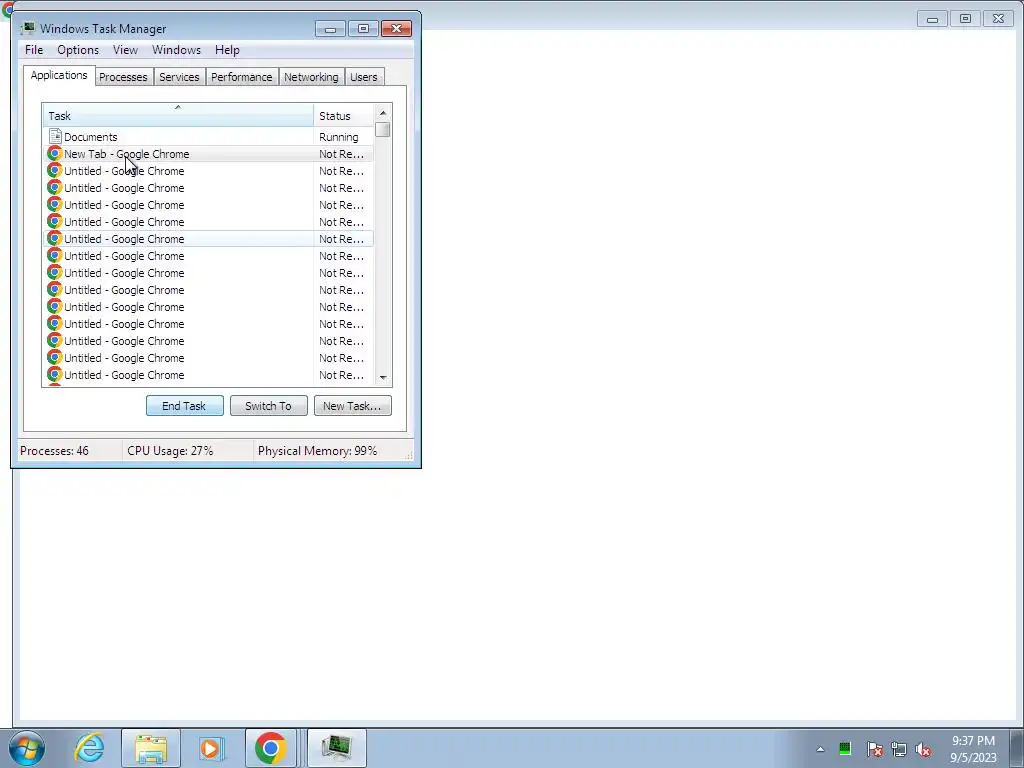
Task: Sort by the Task column header
Action: point(178,115)
